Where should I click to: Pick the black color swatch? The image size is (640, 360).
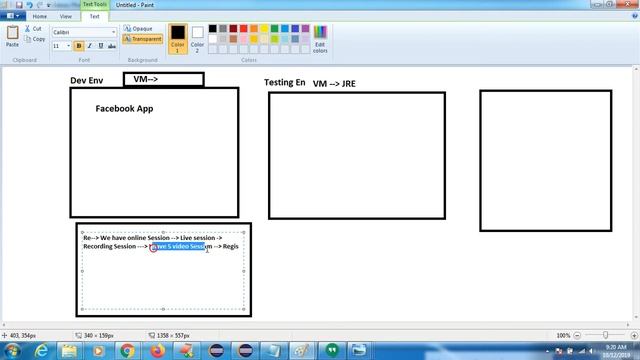coord(213,29)
